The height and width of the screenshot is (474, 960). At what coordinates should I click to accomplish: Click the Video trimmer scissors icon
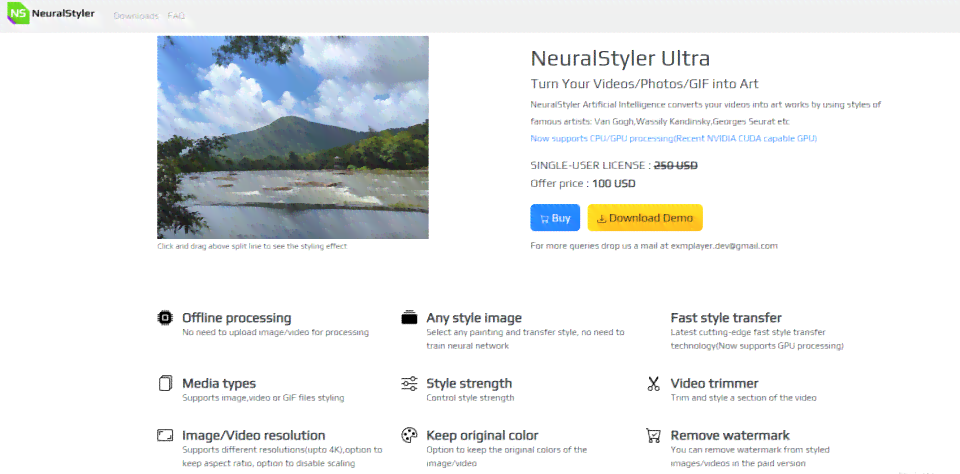click(x=653, y=383)
